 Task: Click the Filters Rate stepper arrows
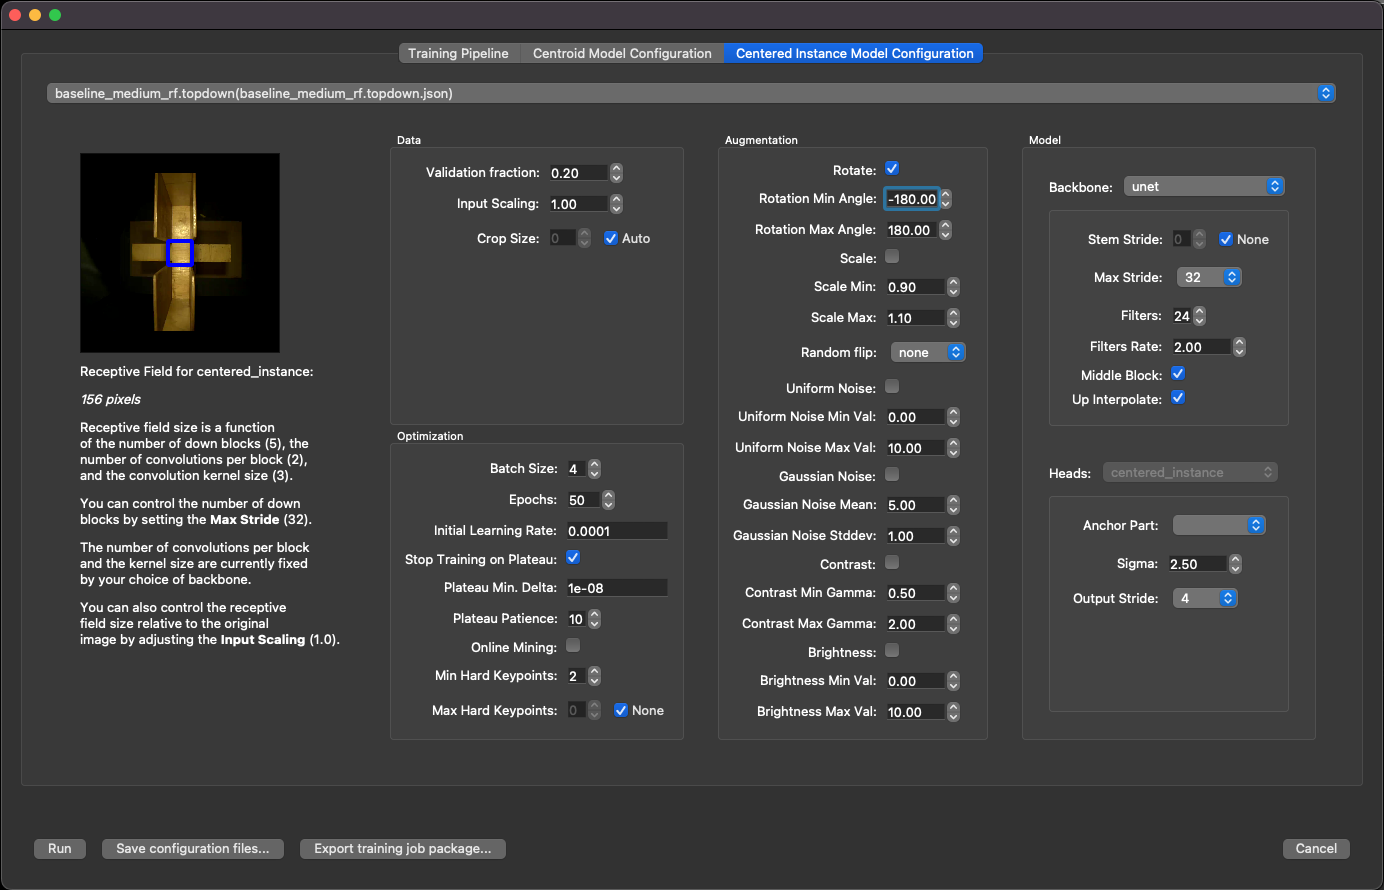tap(1239, 347)
